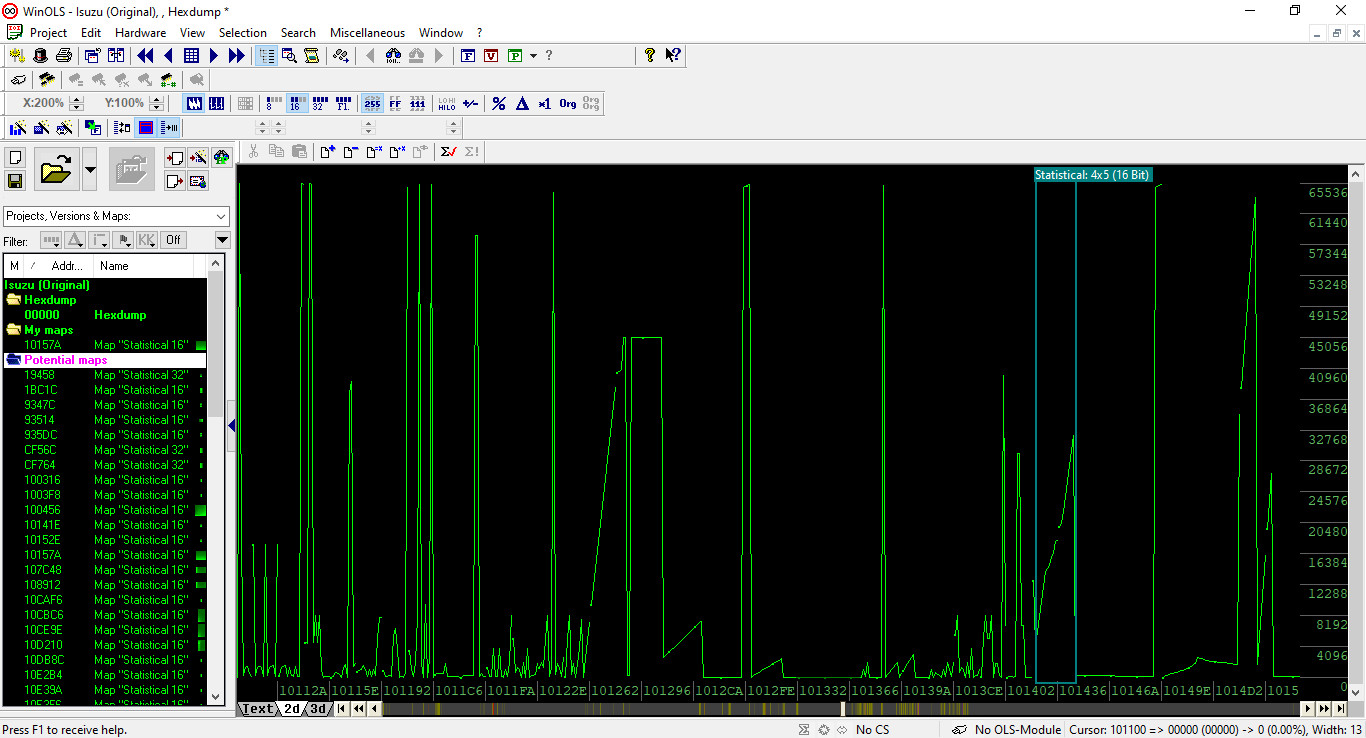The height and width of the screenshot is (738, 1366).
Task: Expand the arrow next to open-folder button
Action: pyautogui.click(x=90, y=170)
